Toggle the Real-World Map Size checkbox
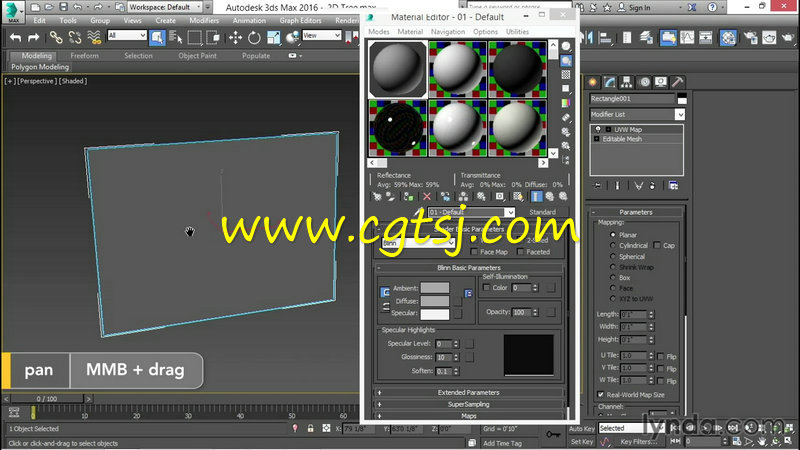The height and width of the screenshot is (450, 800). [x=601, y=394]
